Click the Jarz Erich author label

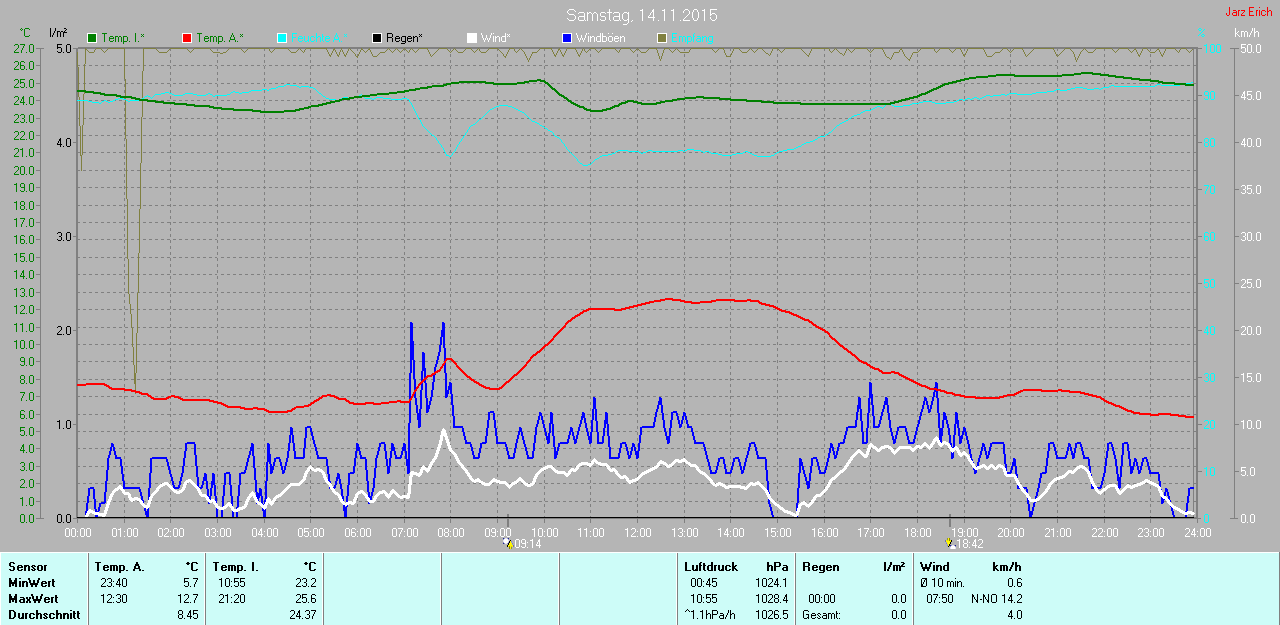[x=1248, y=12]
